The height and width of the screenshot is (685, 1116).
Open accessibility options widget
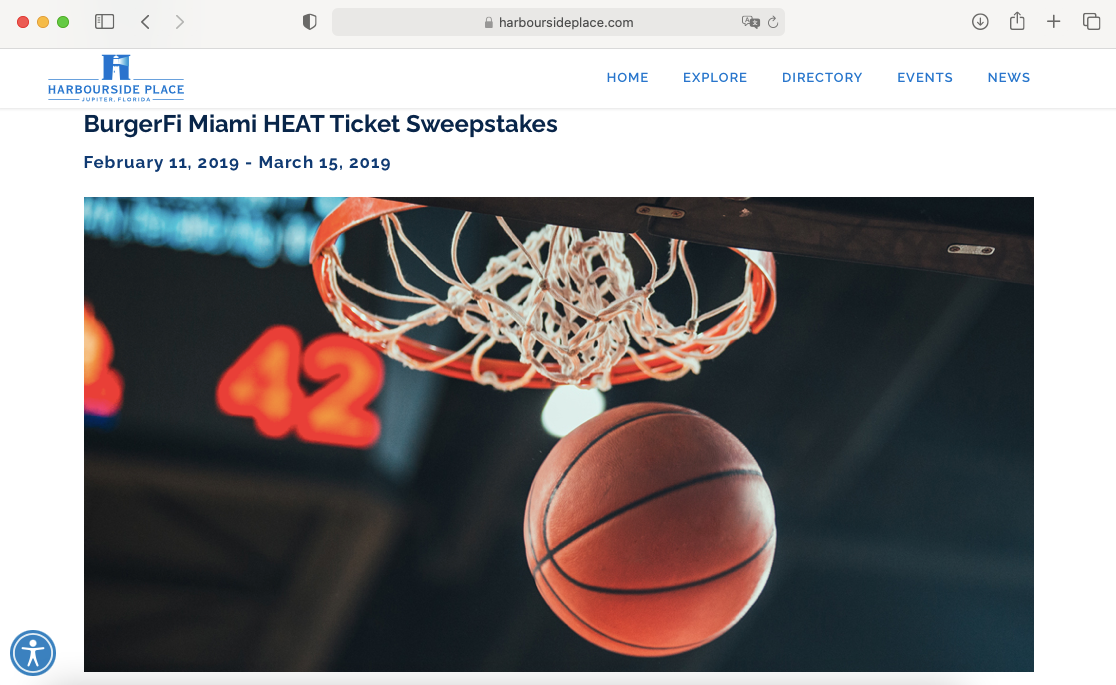tap(33, 653)
